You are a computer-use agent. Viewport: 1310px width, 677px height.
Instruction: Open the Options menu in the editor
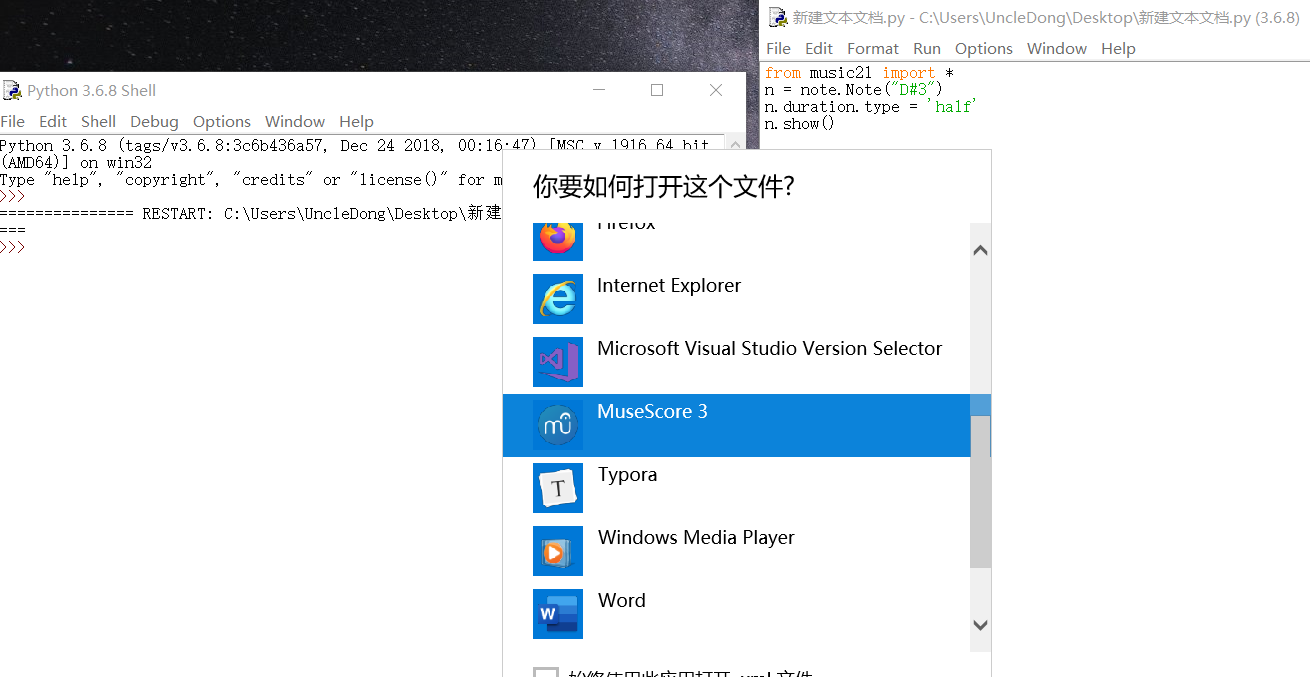(x=983, y=48)
